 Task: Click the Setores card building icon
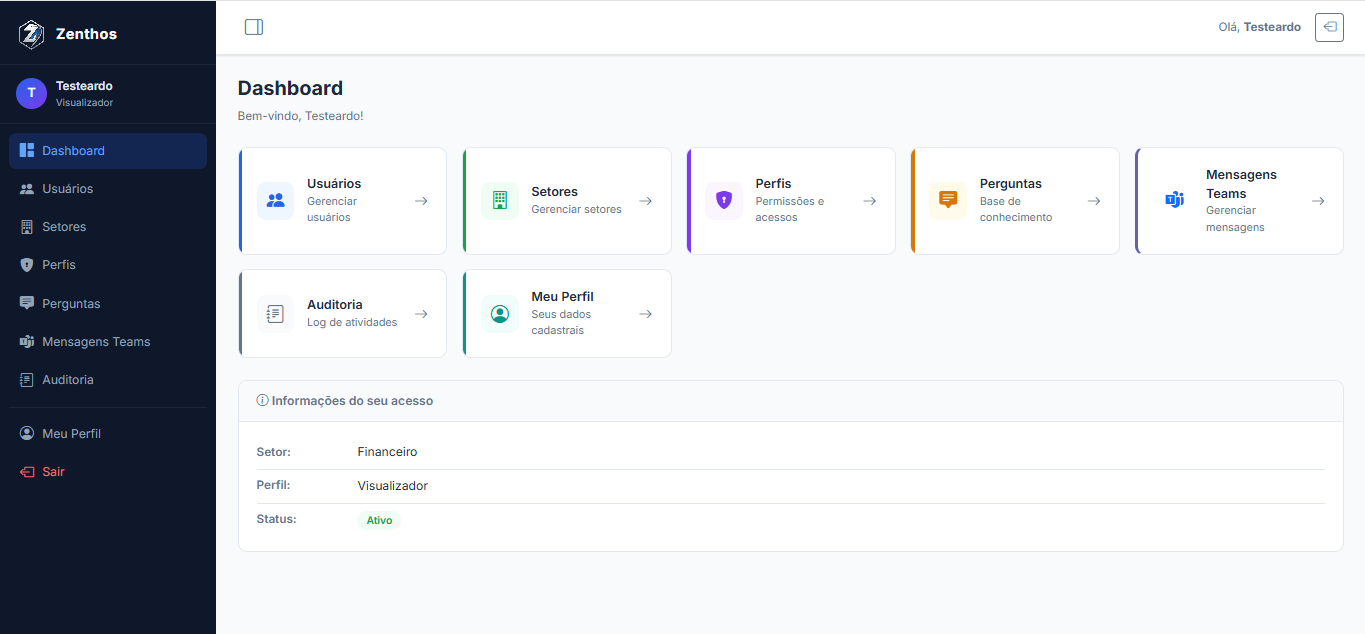tap(500, 201)
